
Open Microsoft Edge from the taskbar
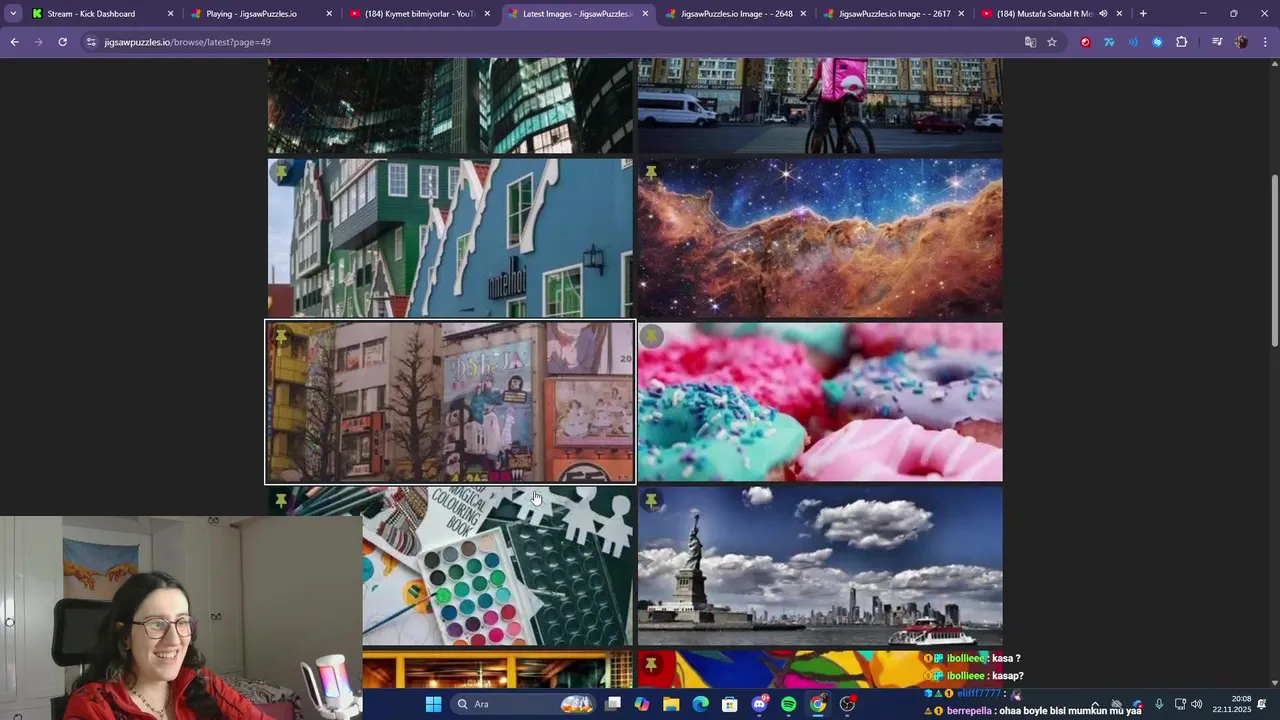pos(700,704)
